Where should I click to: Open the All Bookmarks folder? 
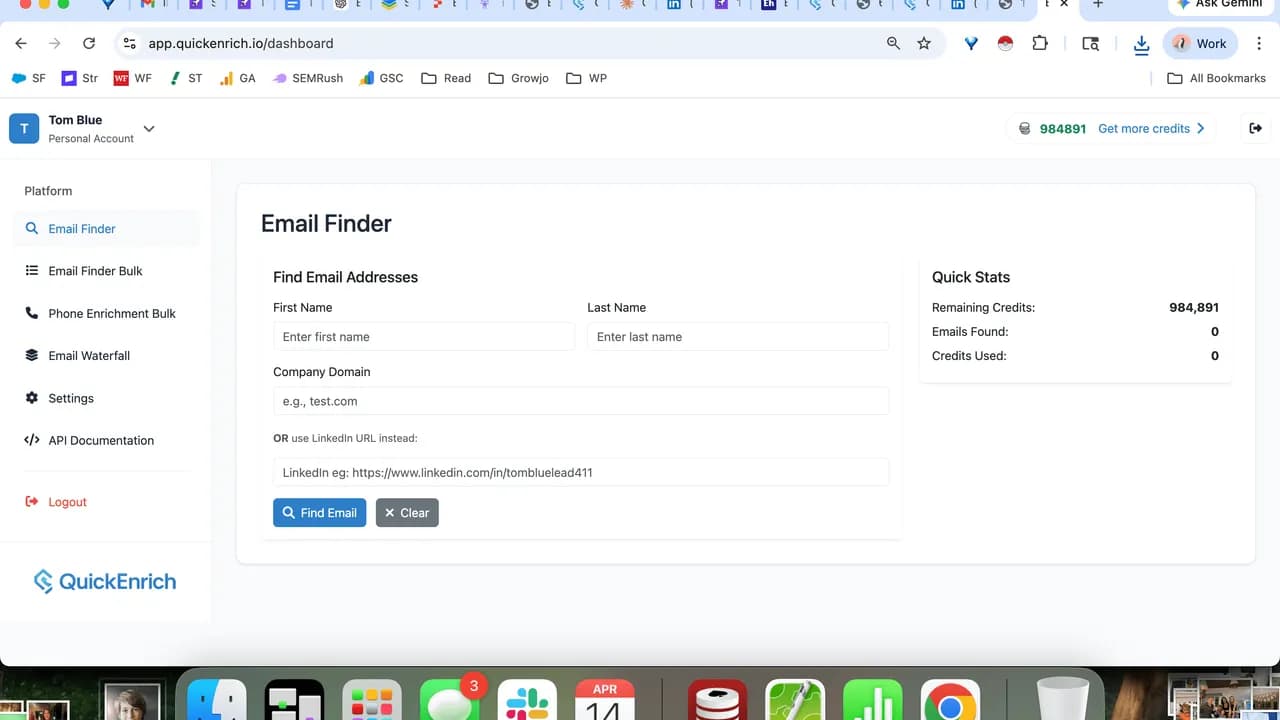[1217, 78]
